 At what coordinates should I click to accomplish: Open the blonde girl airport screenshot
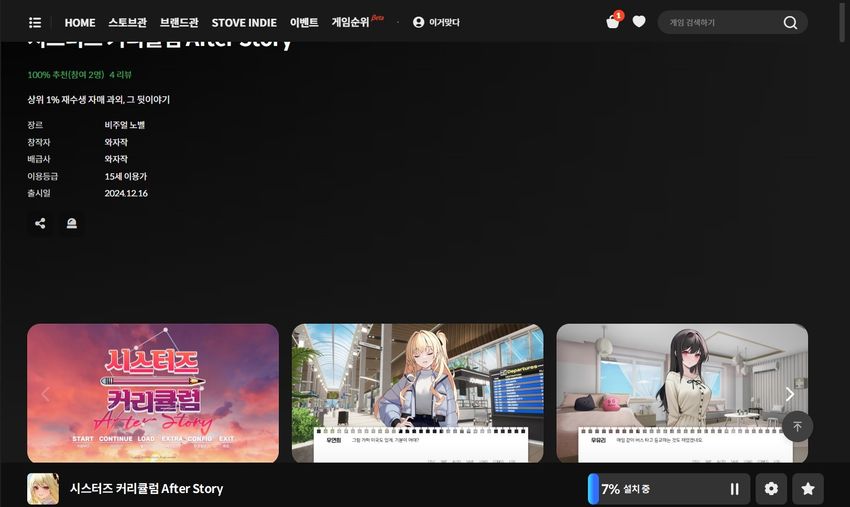pyautogui.click(x=417, y=393)
